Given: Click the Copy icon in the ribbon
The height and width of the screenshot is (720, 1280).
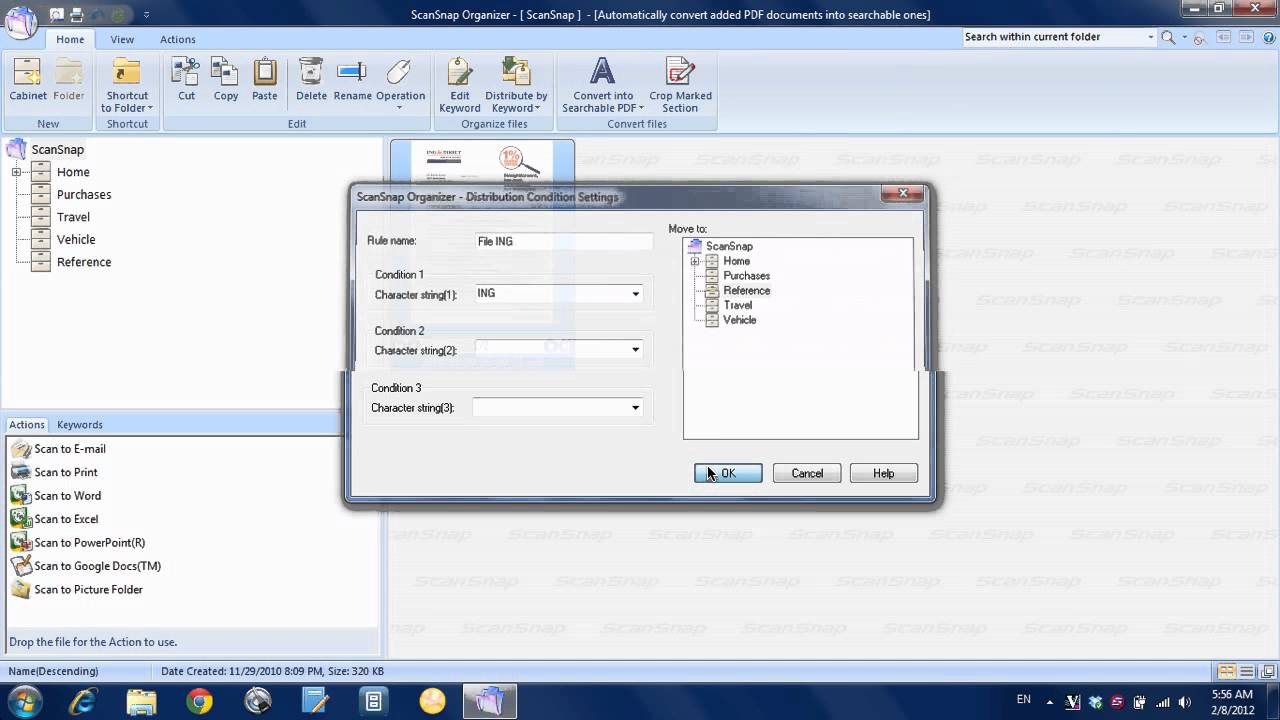Looking at the screenshot, I should [226, 73].
